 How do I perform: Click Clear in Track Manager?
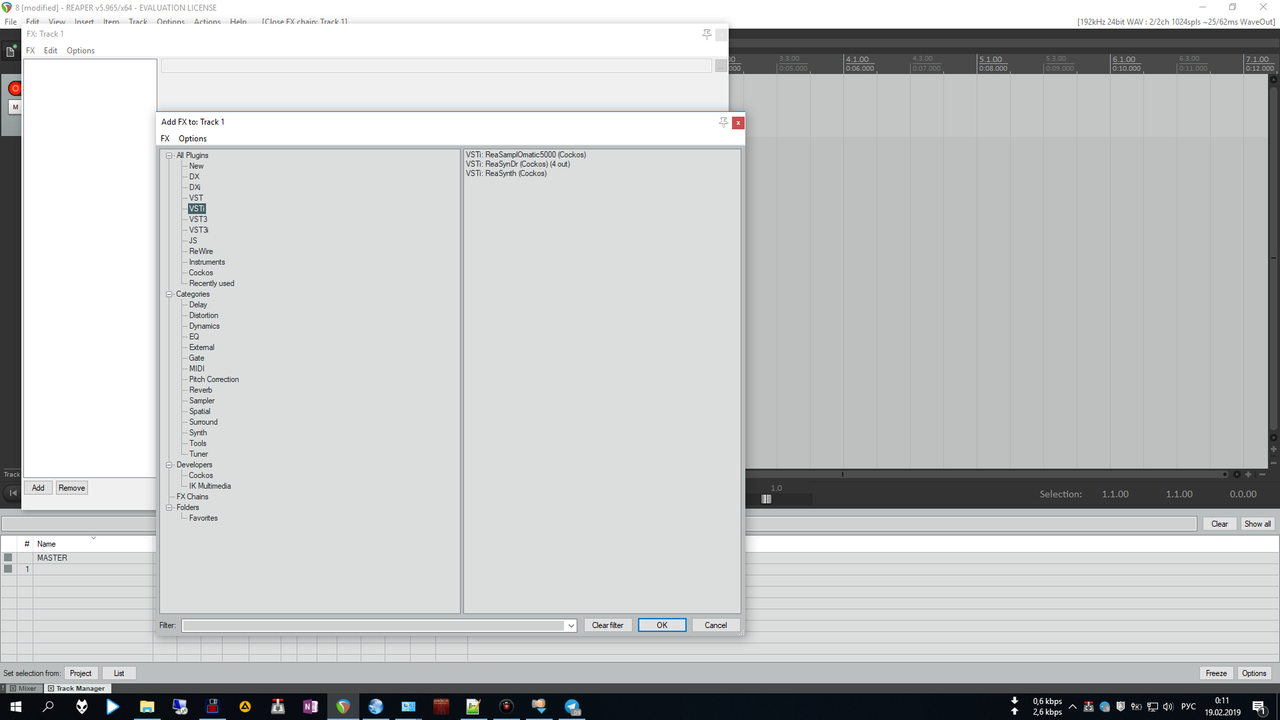pos(1220,524)
